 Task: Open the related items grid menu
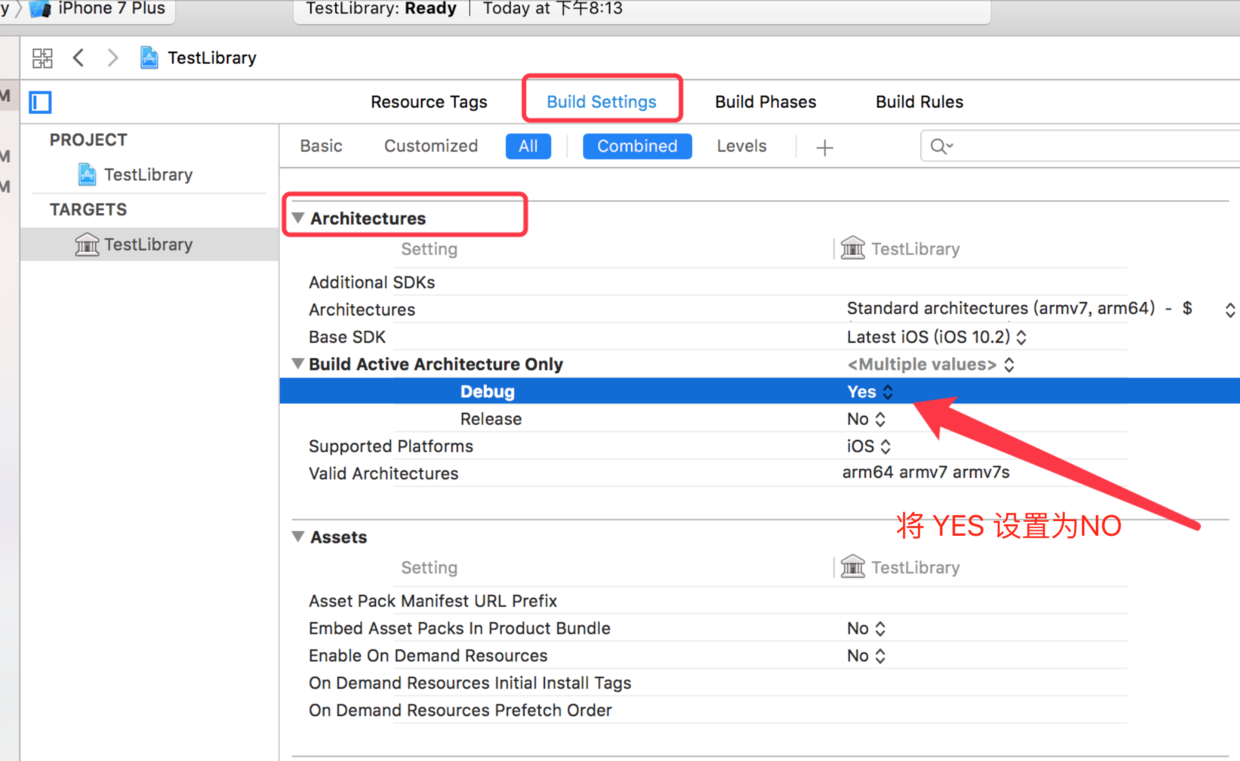click(42, 58)
